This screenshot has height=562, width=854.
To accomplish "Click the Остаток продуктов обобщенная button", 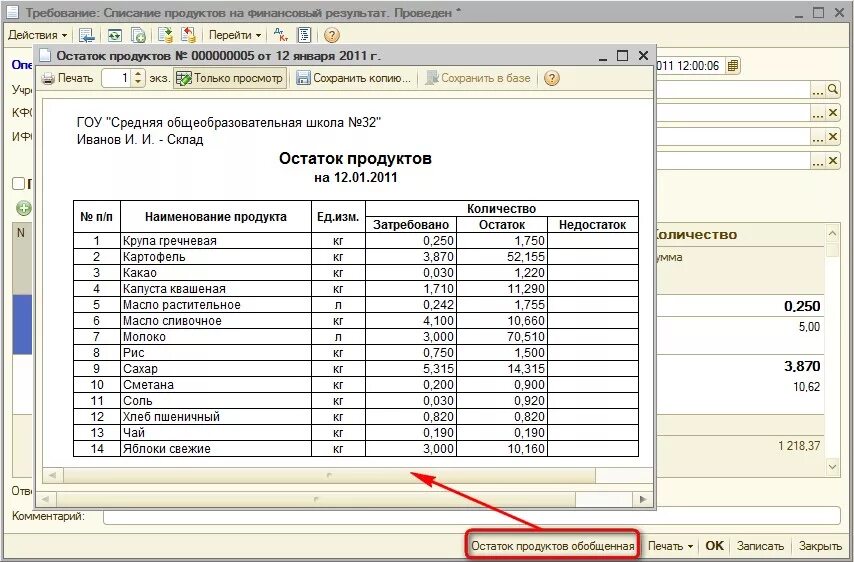I will 552,546.
